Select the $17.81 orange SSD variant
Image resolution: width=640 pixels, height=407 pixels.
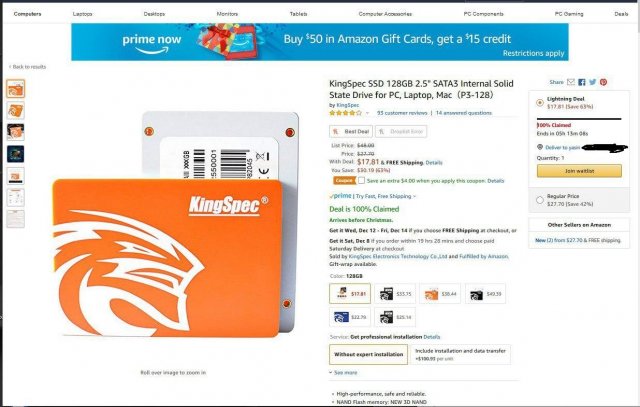350,294
